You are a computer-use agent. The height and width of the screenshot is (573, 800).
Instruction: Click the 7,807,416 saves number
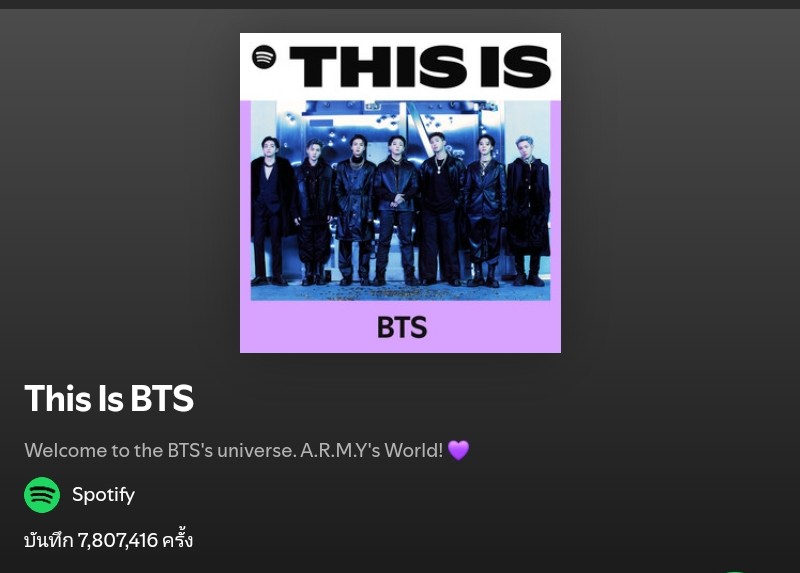pyautogui.click(x=117, y=540)
